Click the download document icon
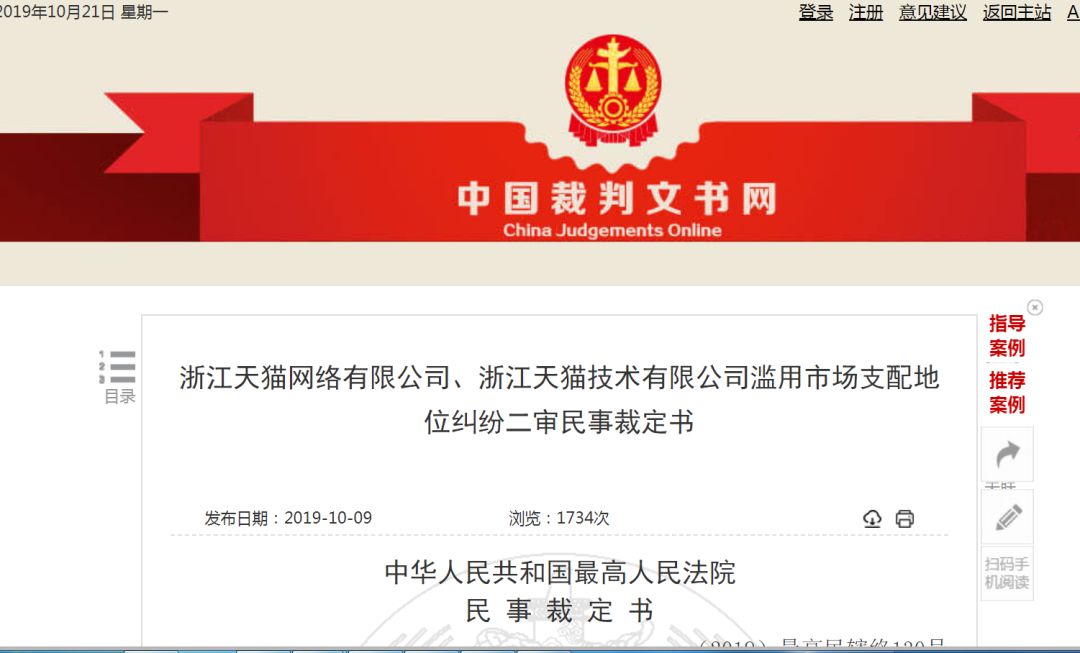Screen dimensions: 1080x653 (x=872, y=519)
